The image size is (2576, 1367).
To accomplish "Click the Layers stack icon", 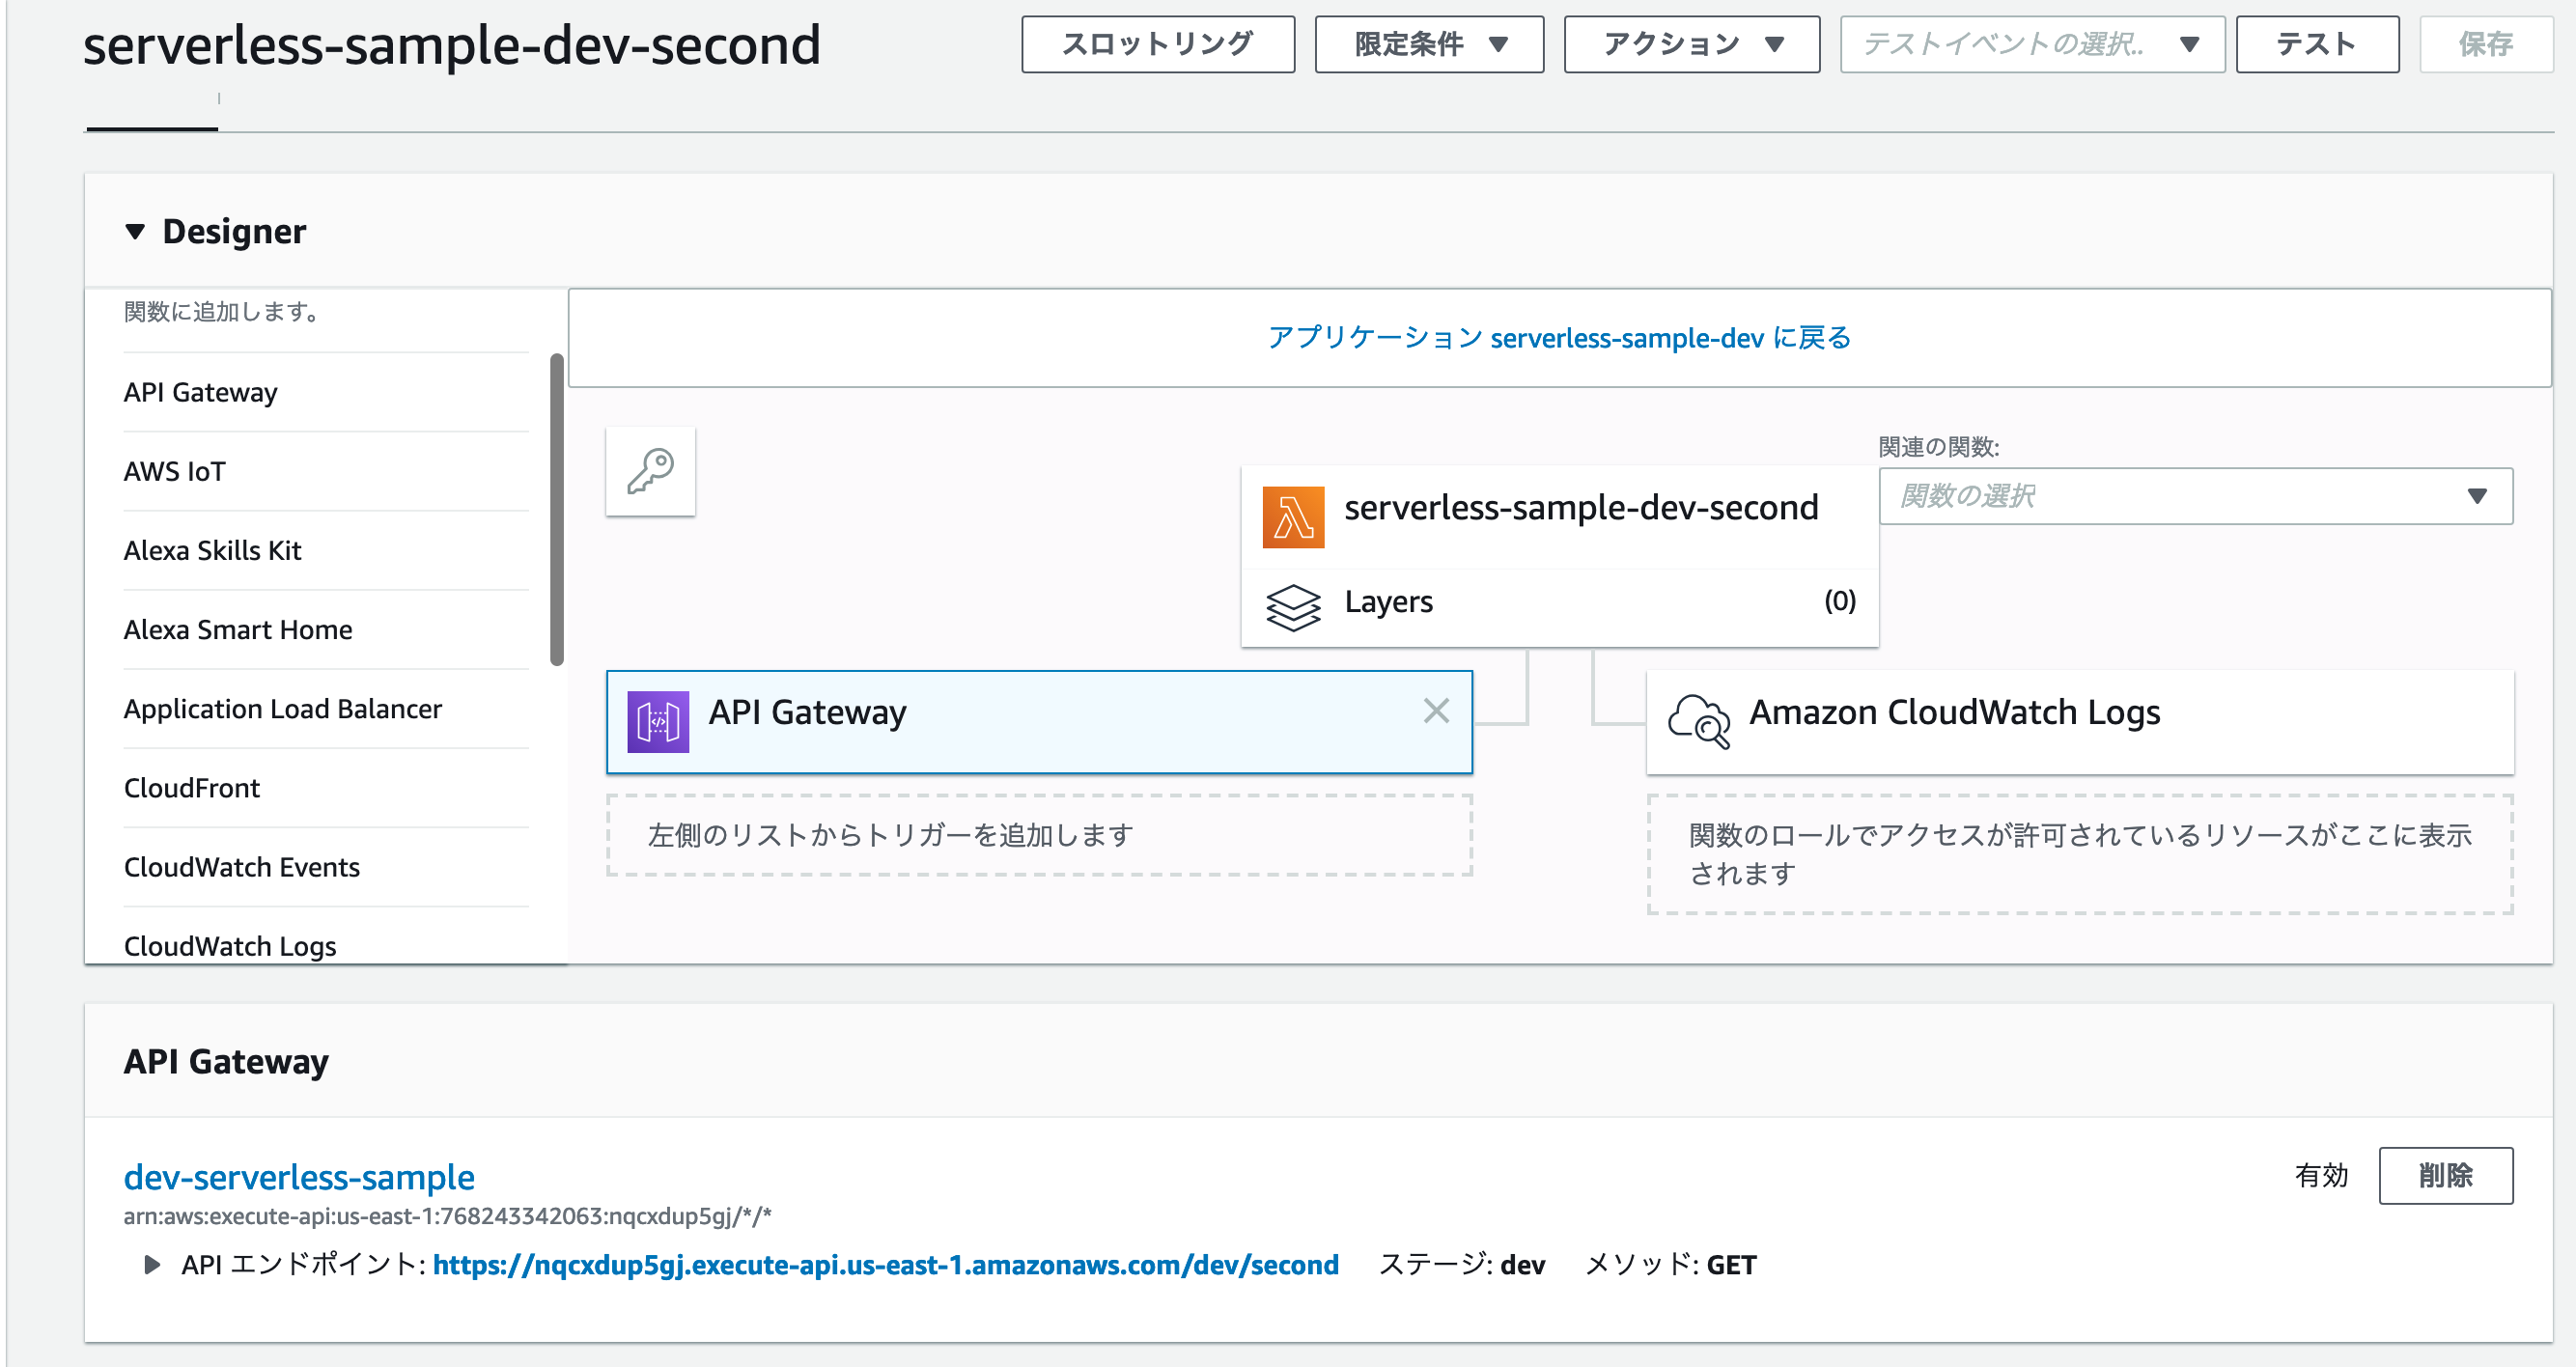I will click(1293, 607).
